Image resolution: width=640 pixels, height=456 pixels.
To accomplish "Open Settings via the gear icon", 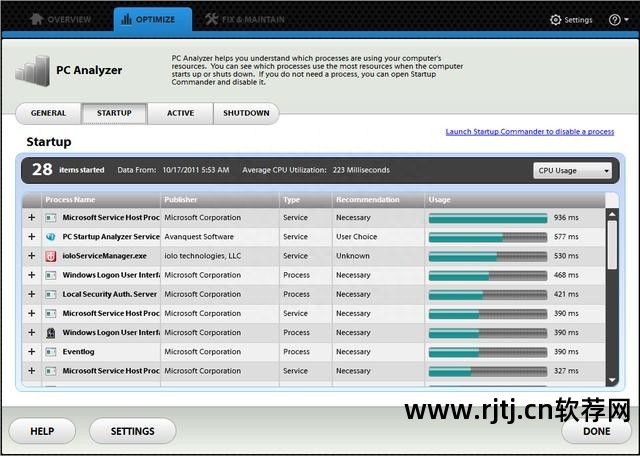I will [556, 19].
